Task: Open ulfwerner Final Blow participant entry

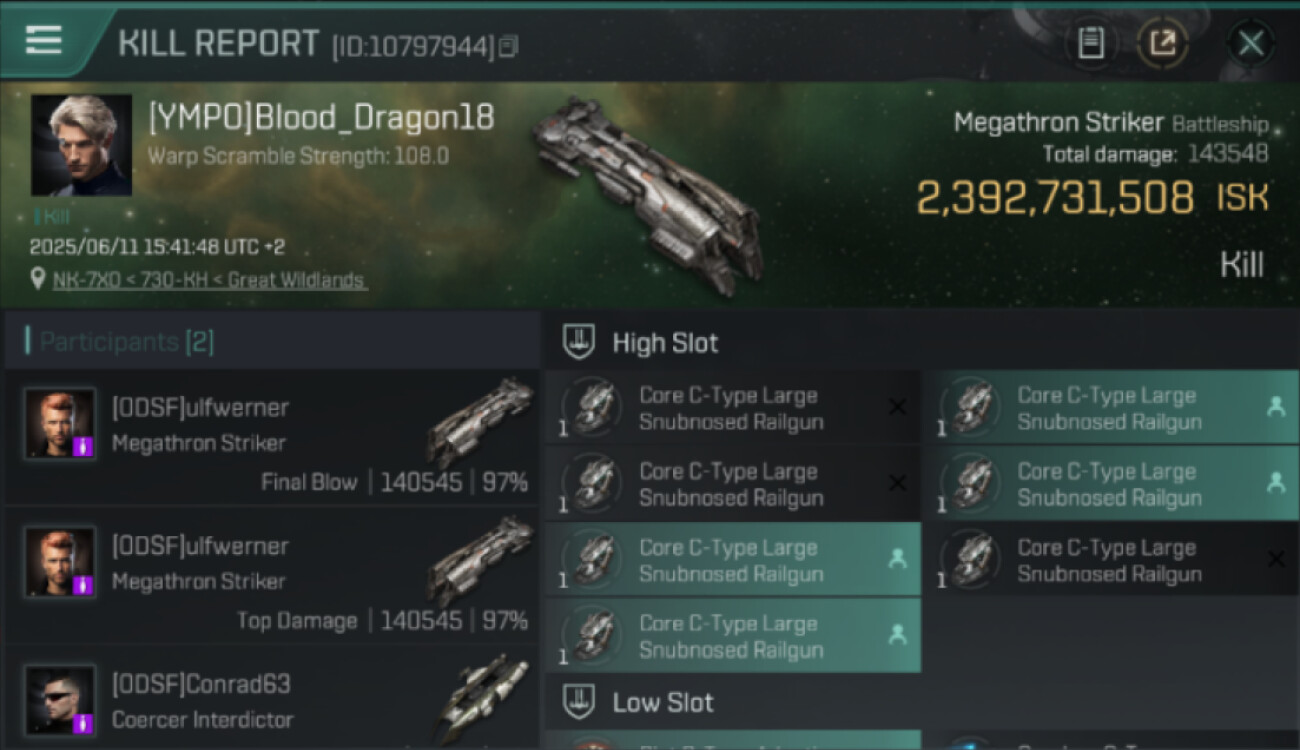Action: click(x=271, y=438)
